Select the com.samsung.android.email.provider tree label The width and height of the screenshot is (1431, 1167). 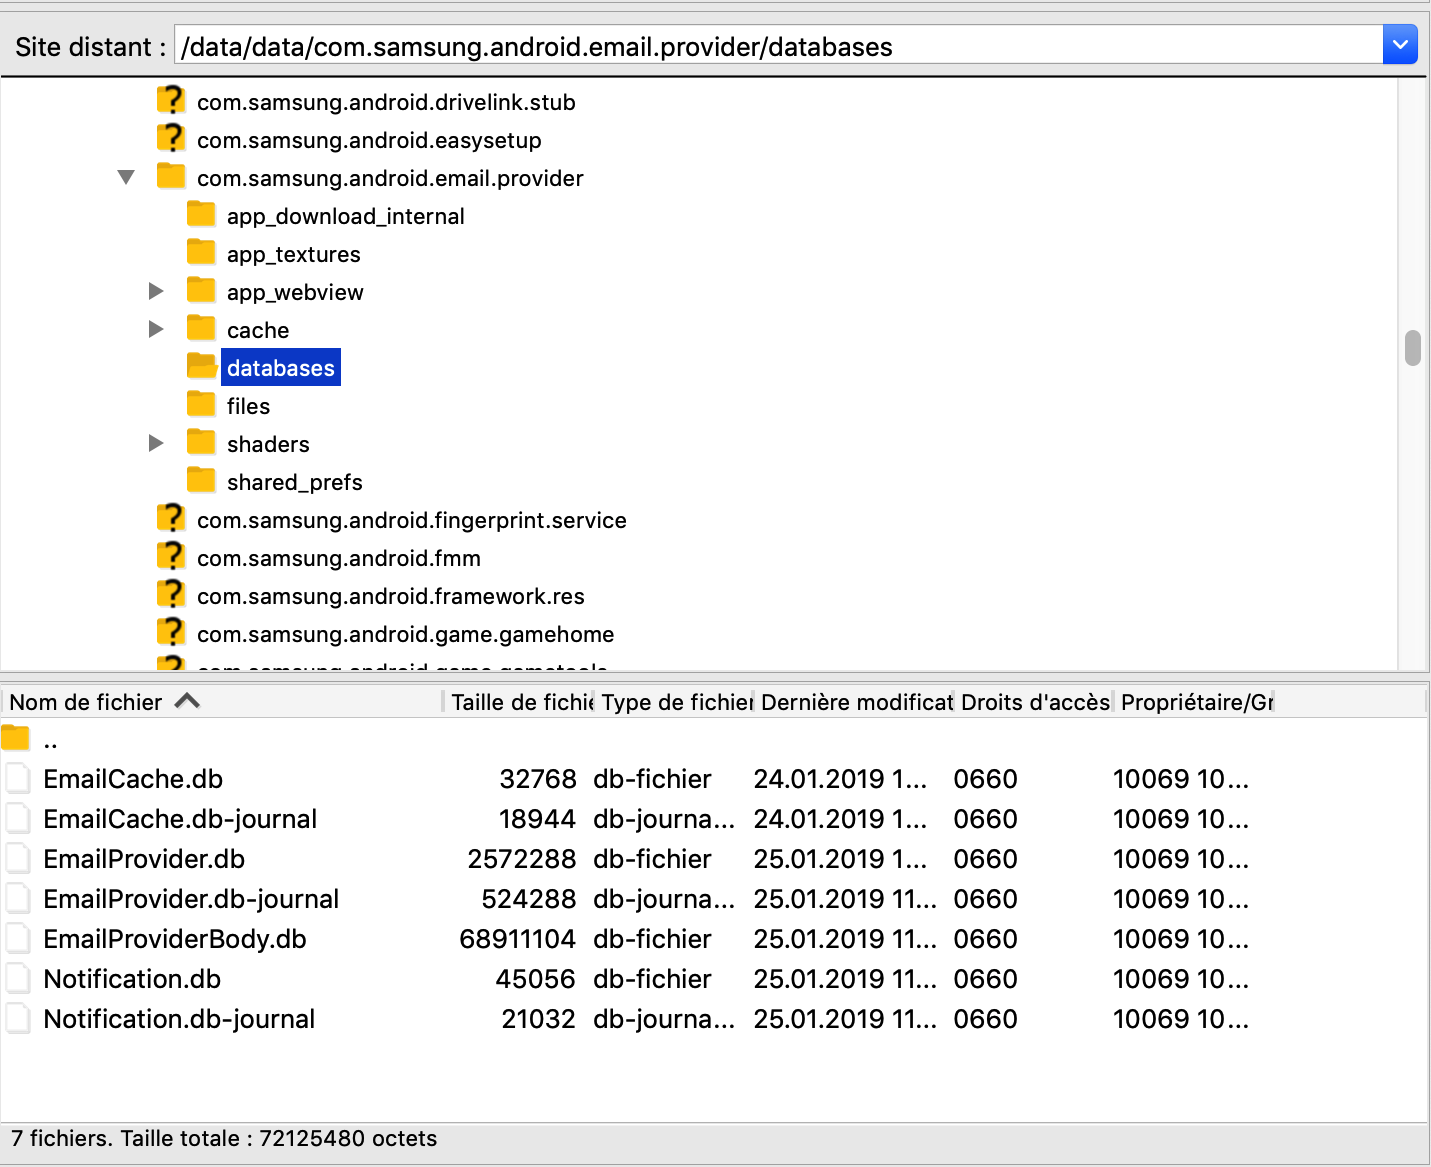(x=390, y=178)
